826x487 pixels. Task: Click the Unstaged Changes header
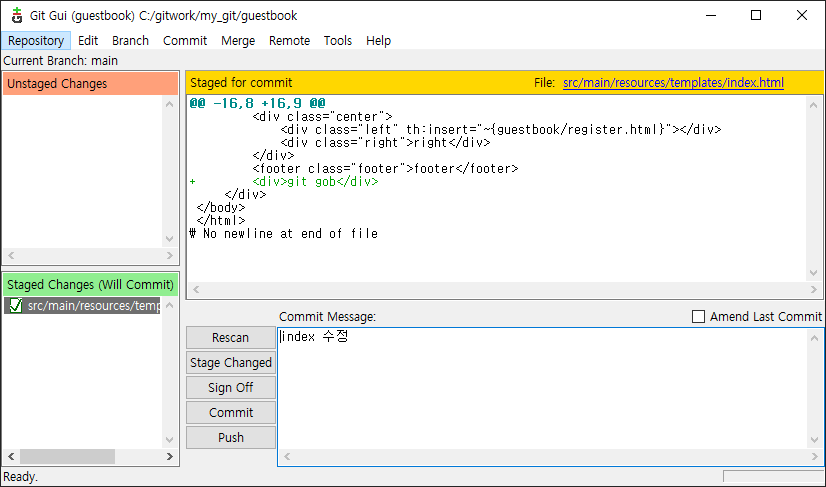coord(91,84)
